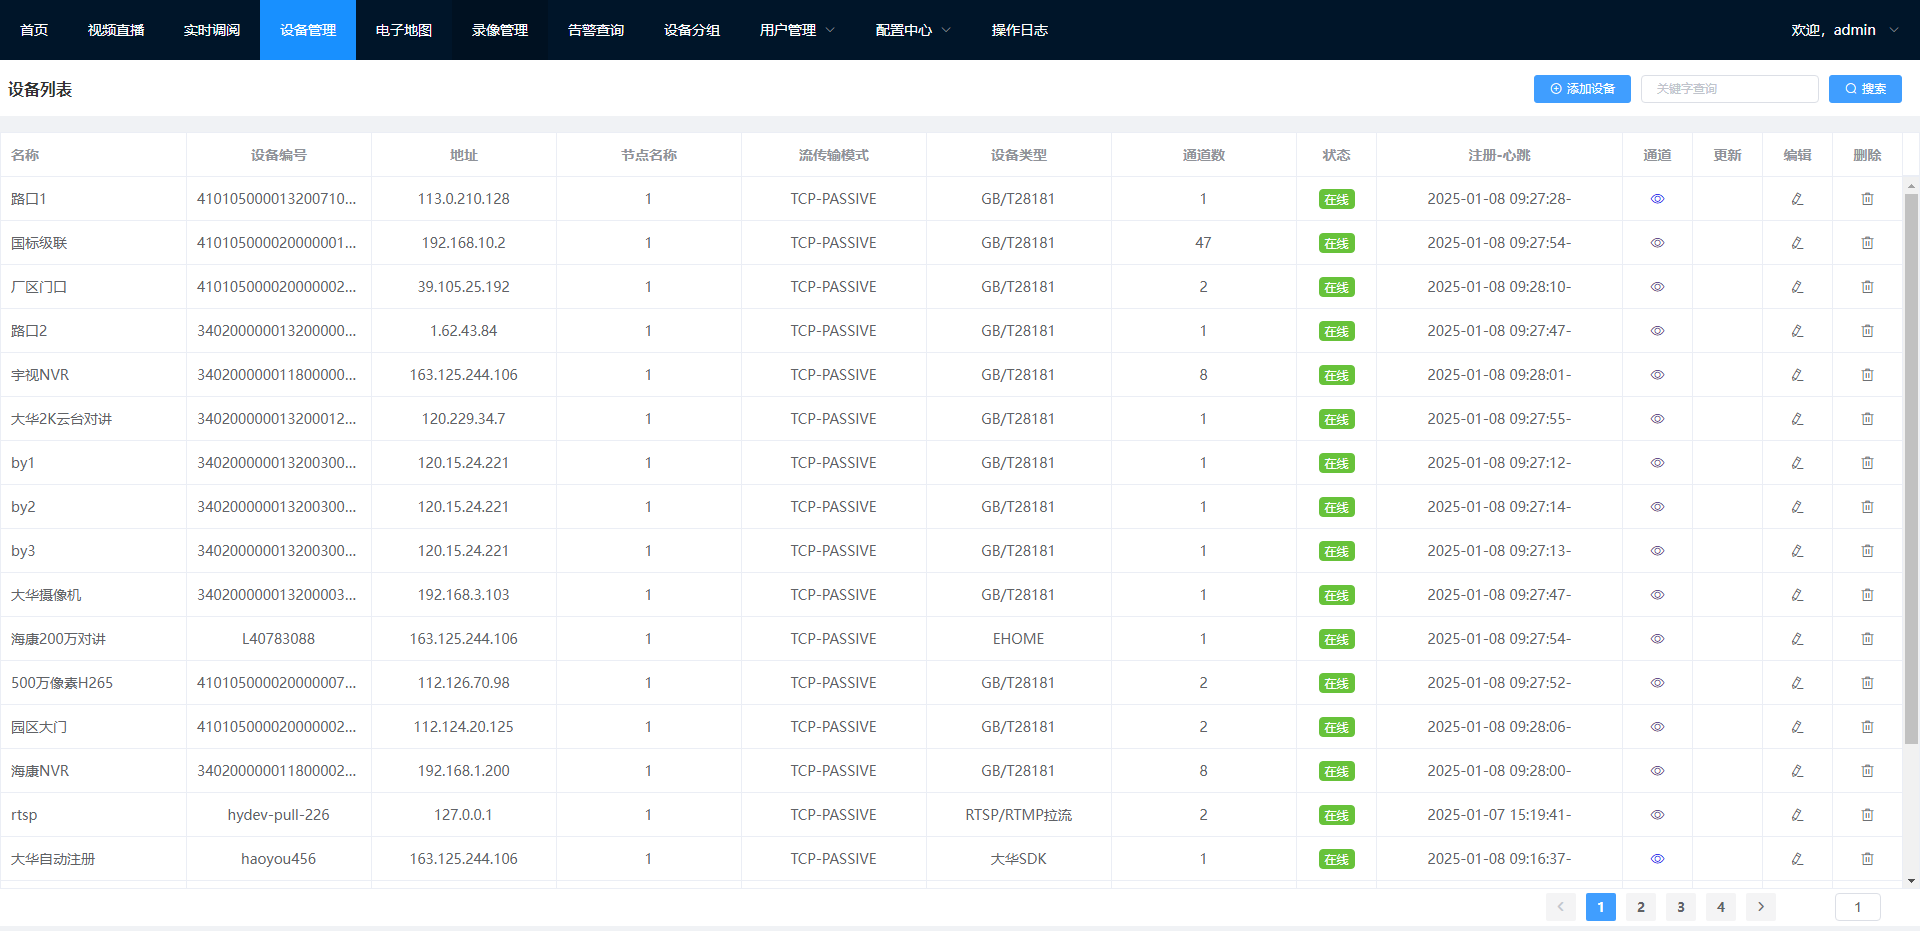Click device number hydev-pull-226
This screenshot has height=931, width=1920.
(279, 815)
